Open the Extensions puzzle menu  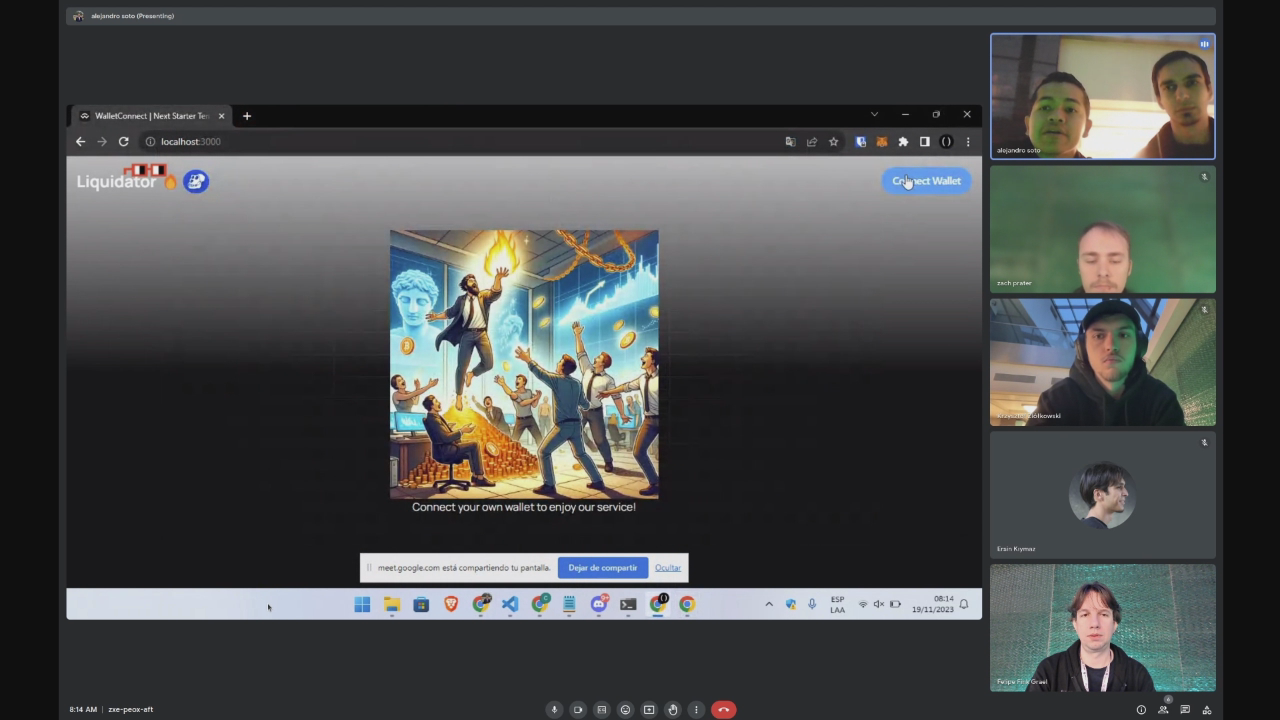903,142
